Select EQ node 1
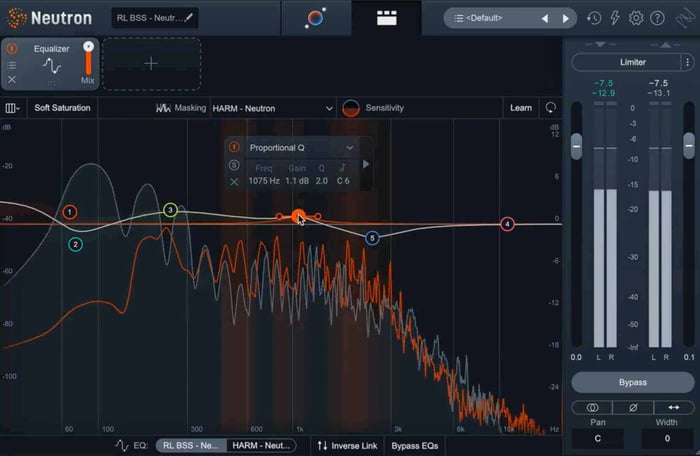This screenshot has height=456, width=700. click(x=70, y=212)
